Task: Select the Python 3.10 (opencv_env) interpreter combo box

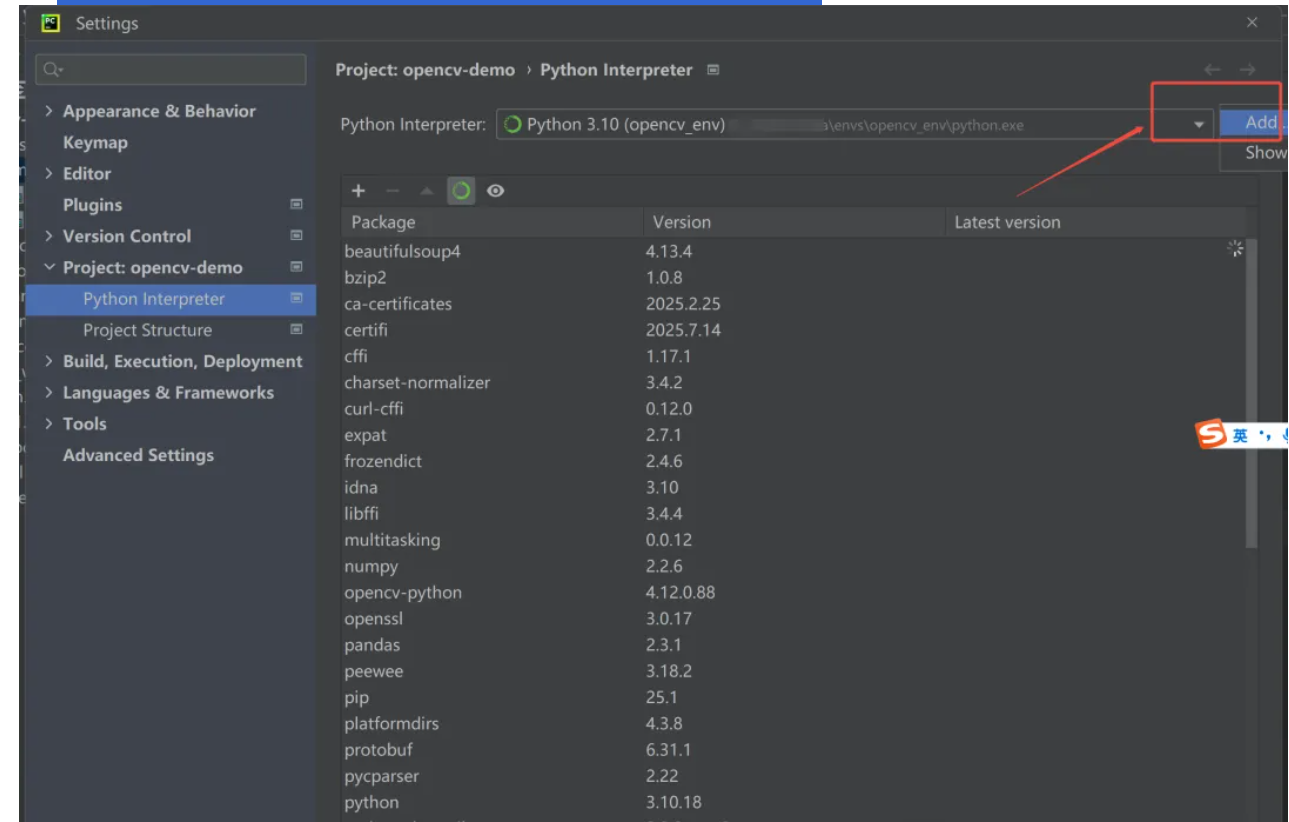Action: pyautogui.click(x=855, y=125)
